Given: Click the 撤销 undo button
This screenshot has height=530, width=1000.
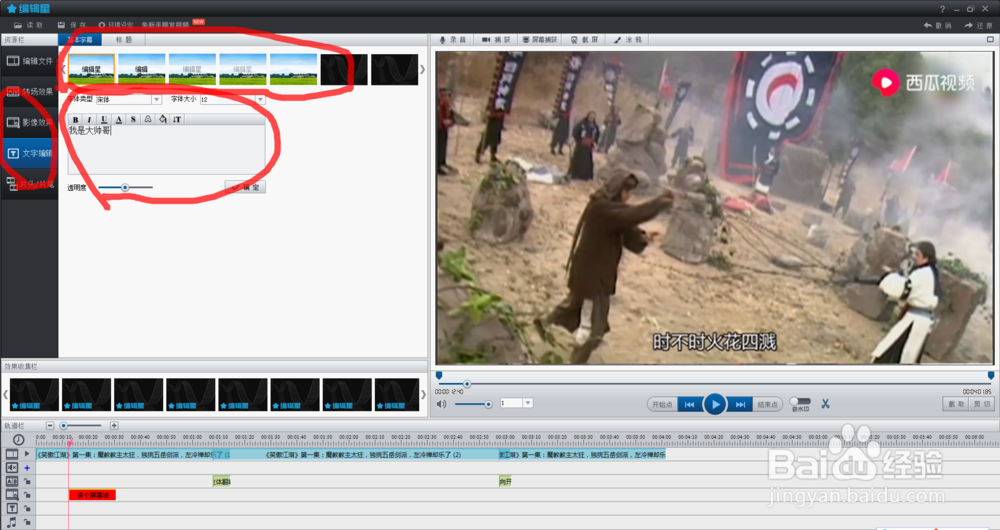Looking at the screenshot, I should (938, 26).
